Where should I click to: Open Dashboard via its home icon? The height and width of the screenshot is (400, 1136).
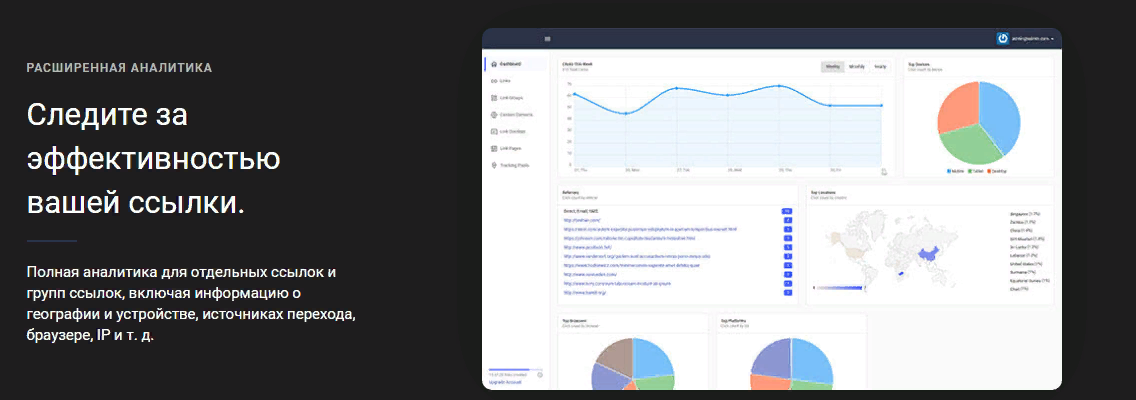[x=494, y=64]
